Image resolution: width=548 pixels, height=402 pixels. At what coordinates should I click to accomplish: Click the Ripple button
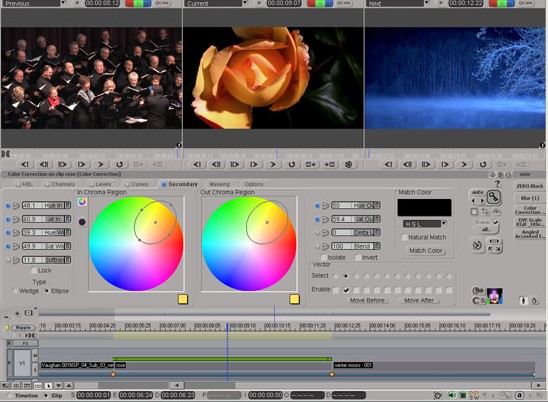coord(23,328)
